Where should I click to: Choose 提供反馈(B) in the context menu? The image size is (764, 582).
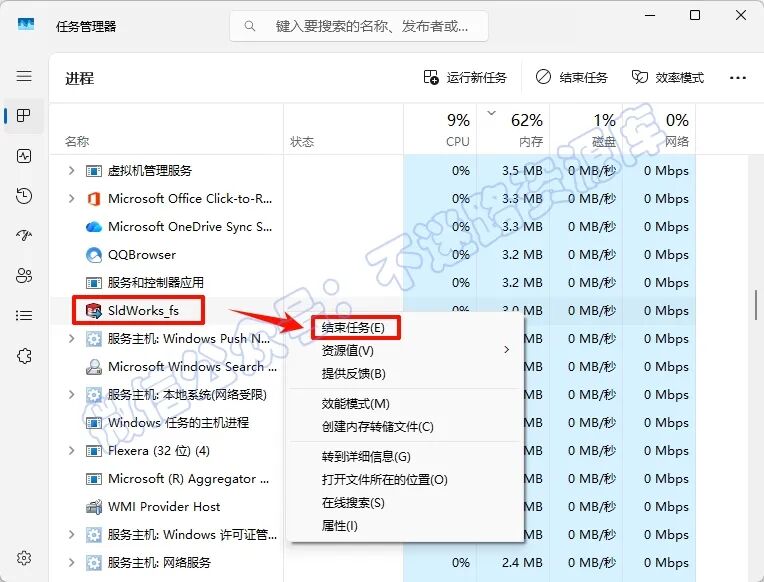[406, 373]
